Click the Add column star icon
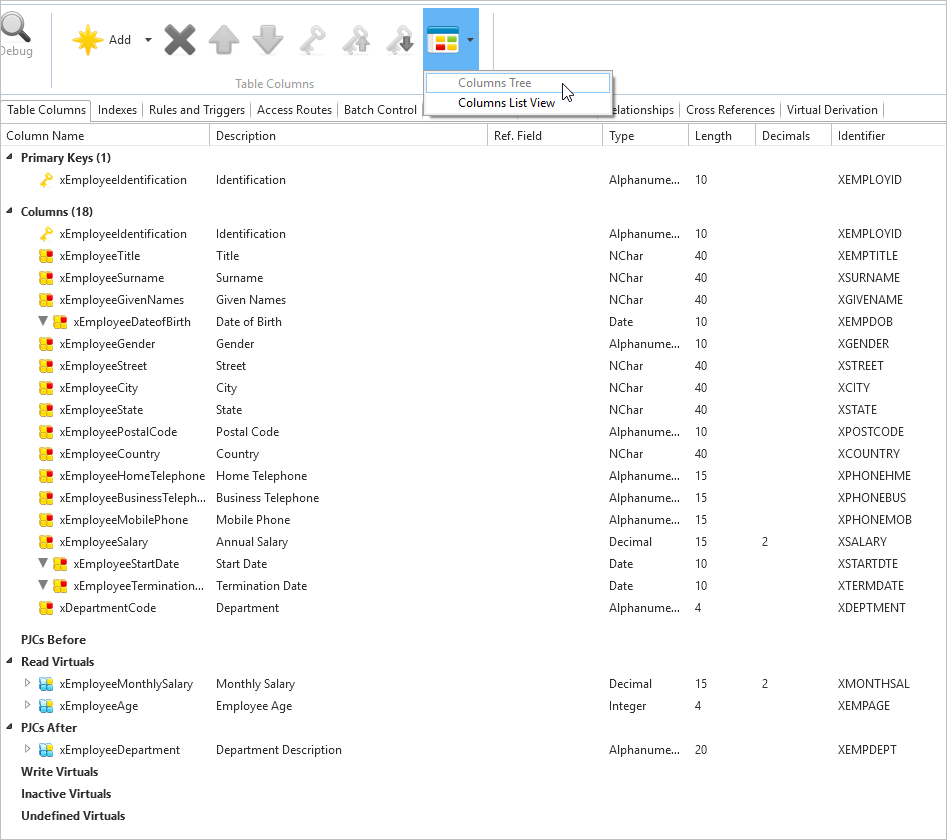 click(88, 40)
